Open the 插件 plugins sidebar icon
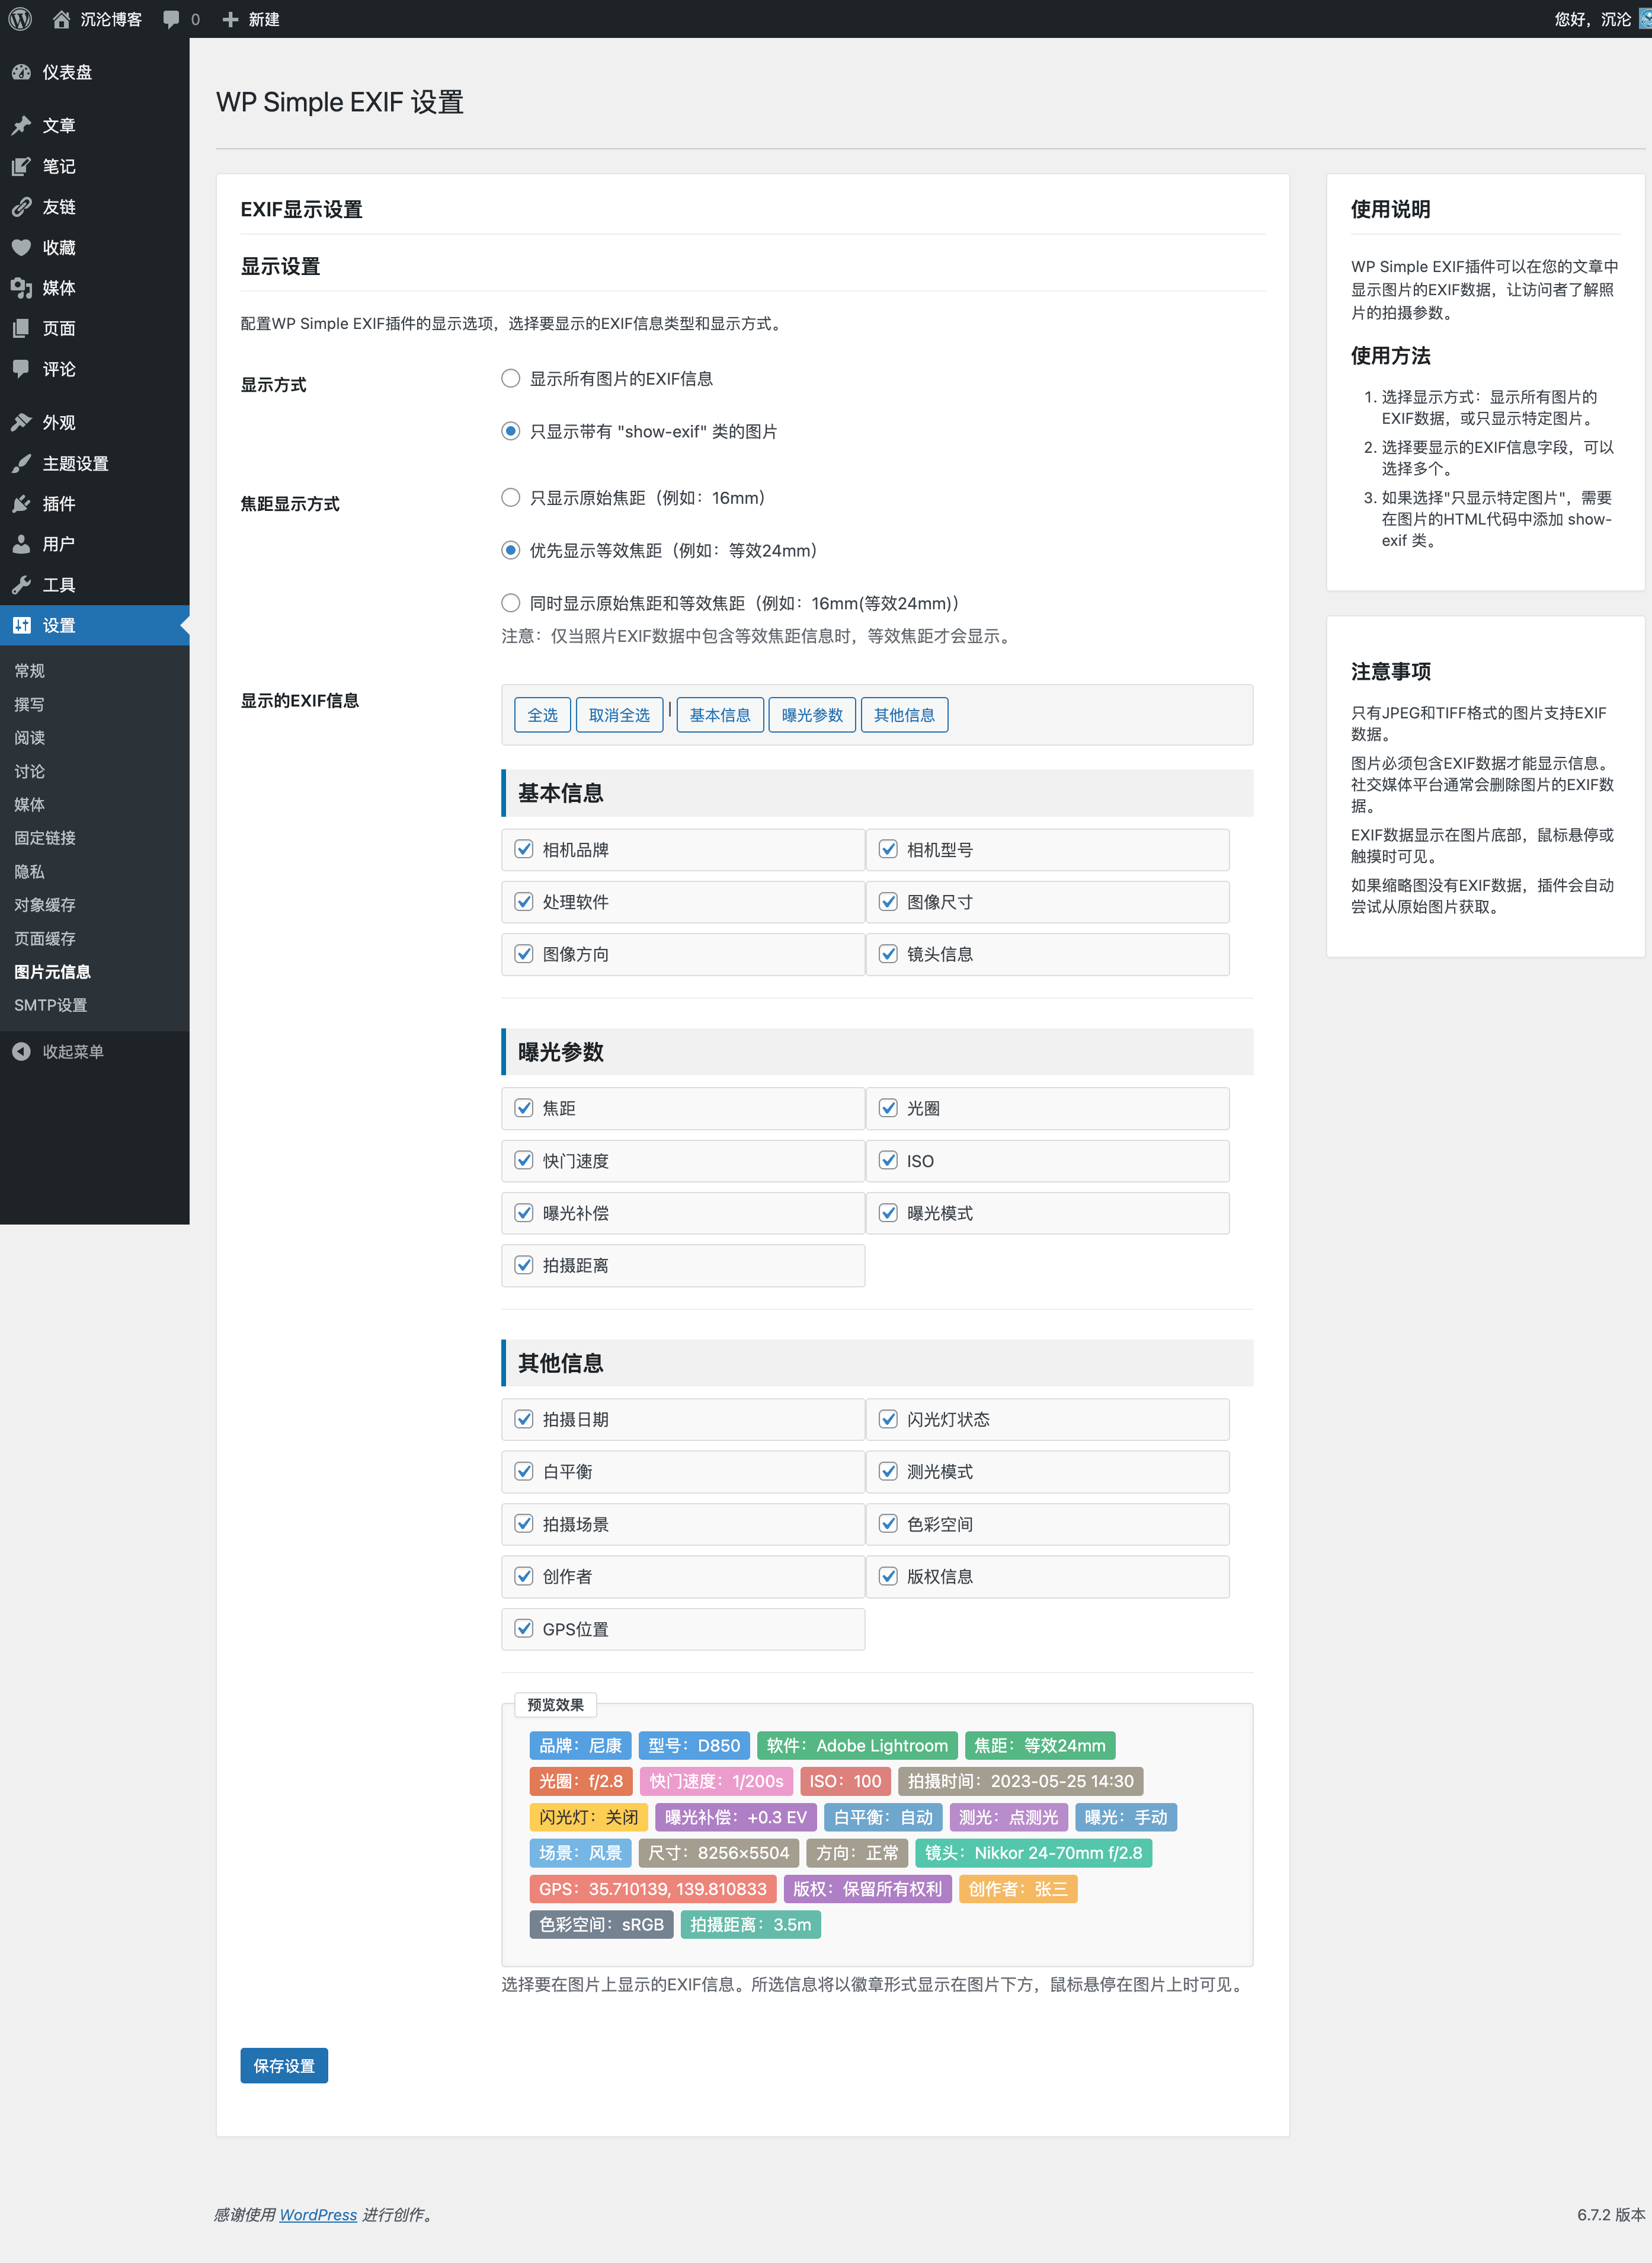This screenshot has width=1652, height=2263. click(x=22, y=504)
